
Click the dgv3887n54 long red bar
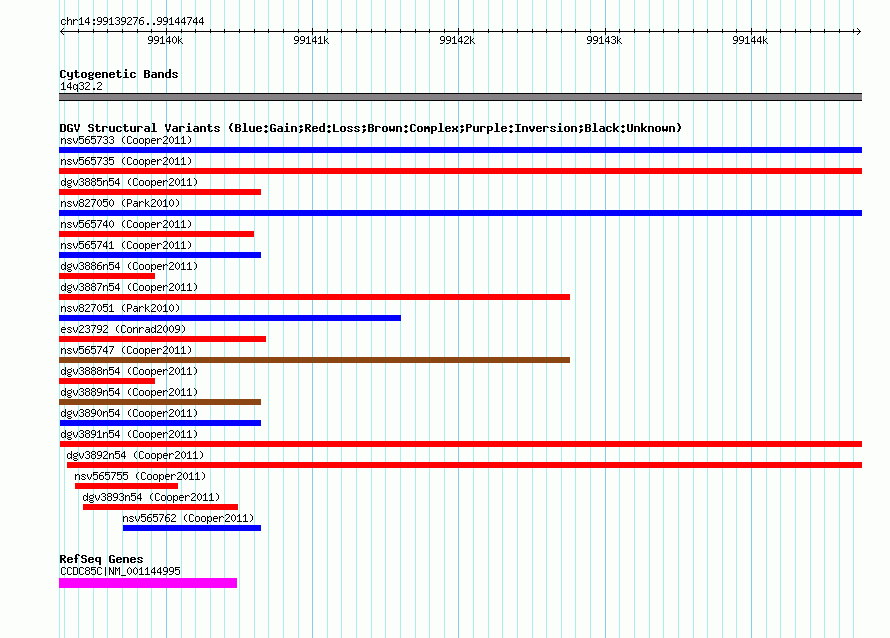pos(314,297)
